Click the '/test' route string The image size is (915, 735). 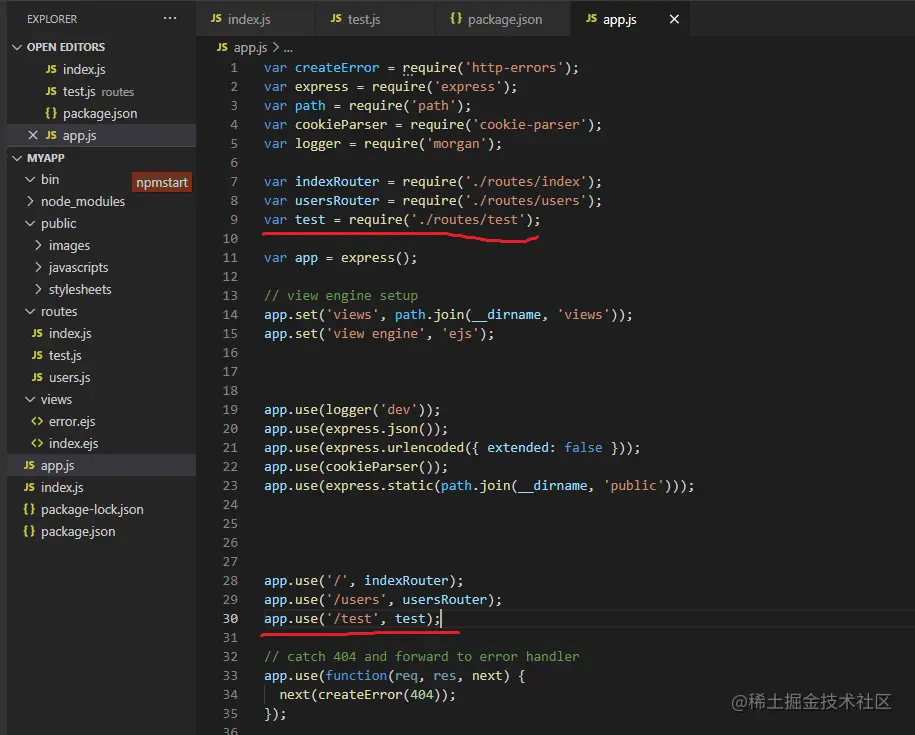click(x=352, y=618)
